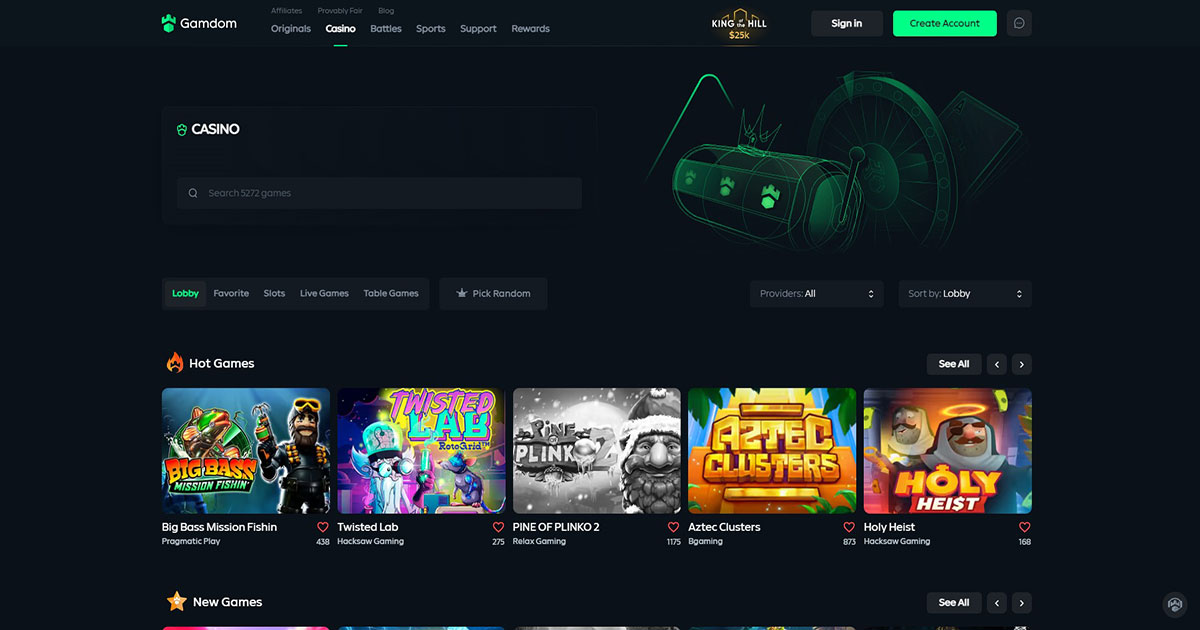The width and height of the screenshot is (1200, 630).
Task: Move the New Games carousel to the left
Action: pos(997,603)
